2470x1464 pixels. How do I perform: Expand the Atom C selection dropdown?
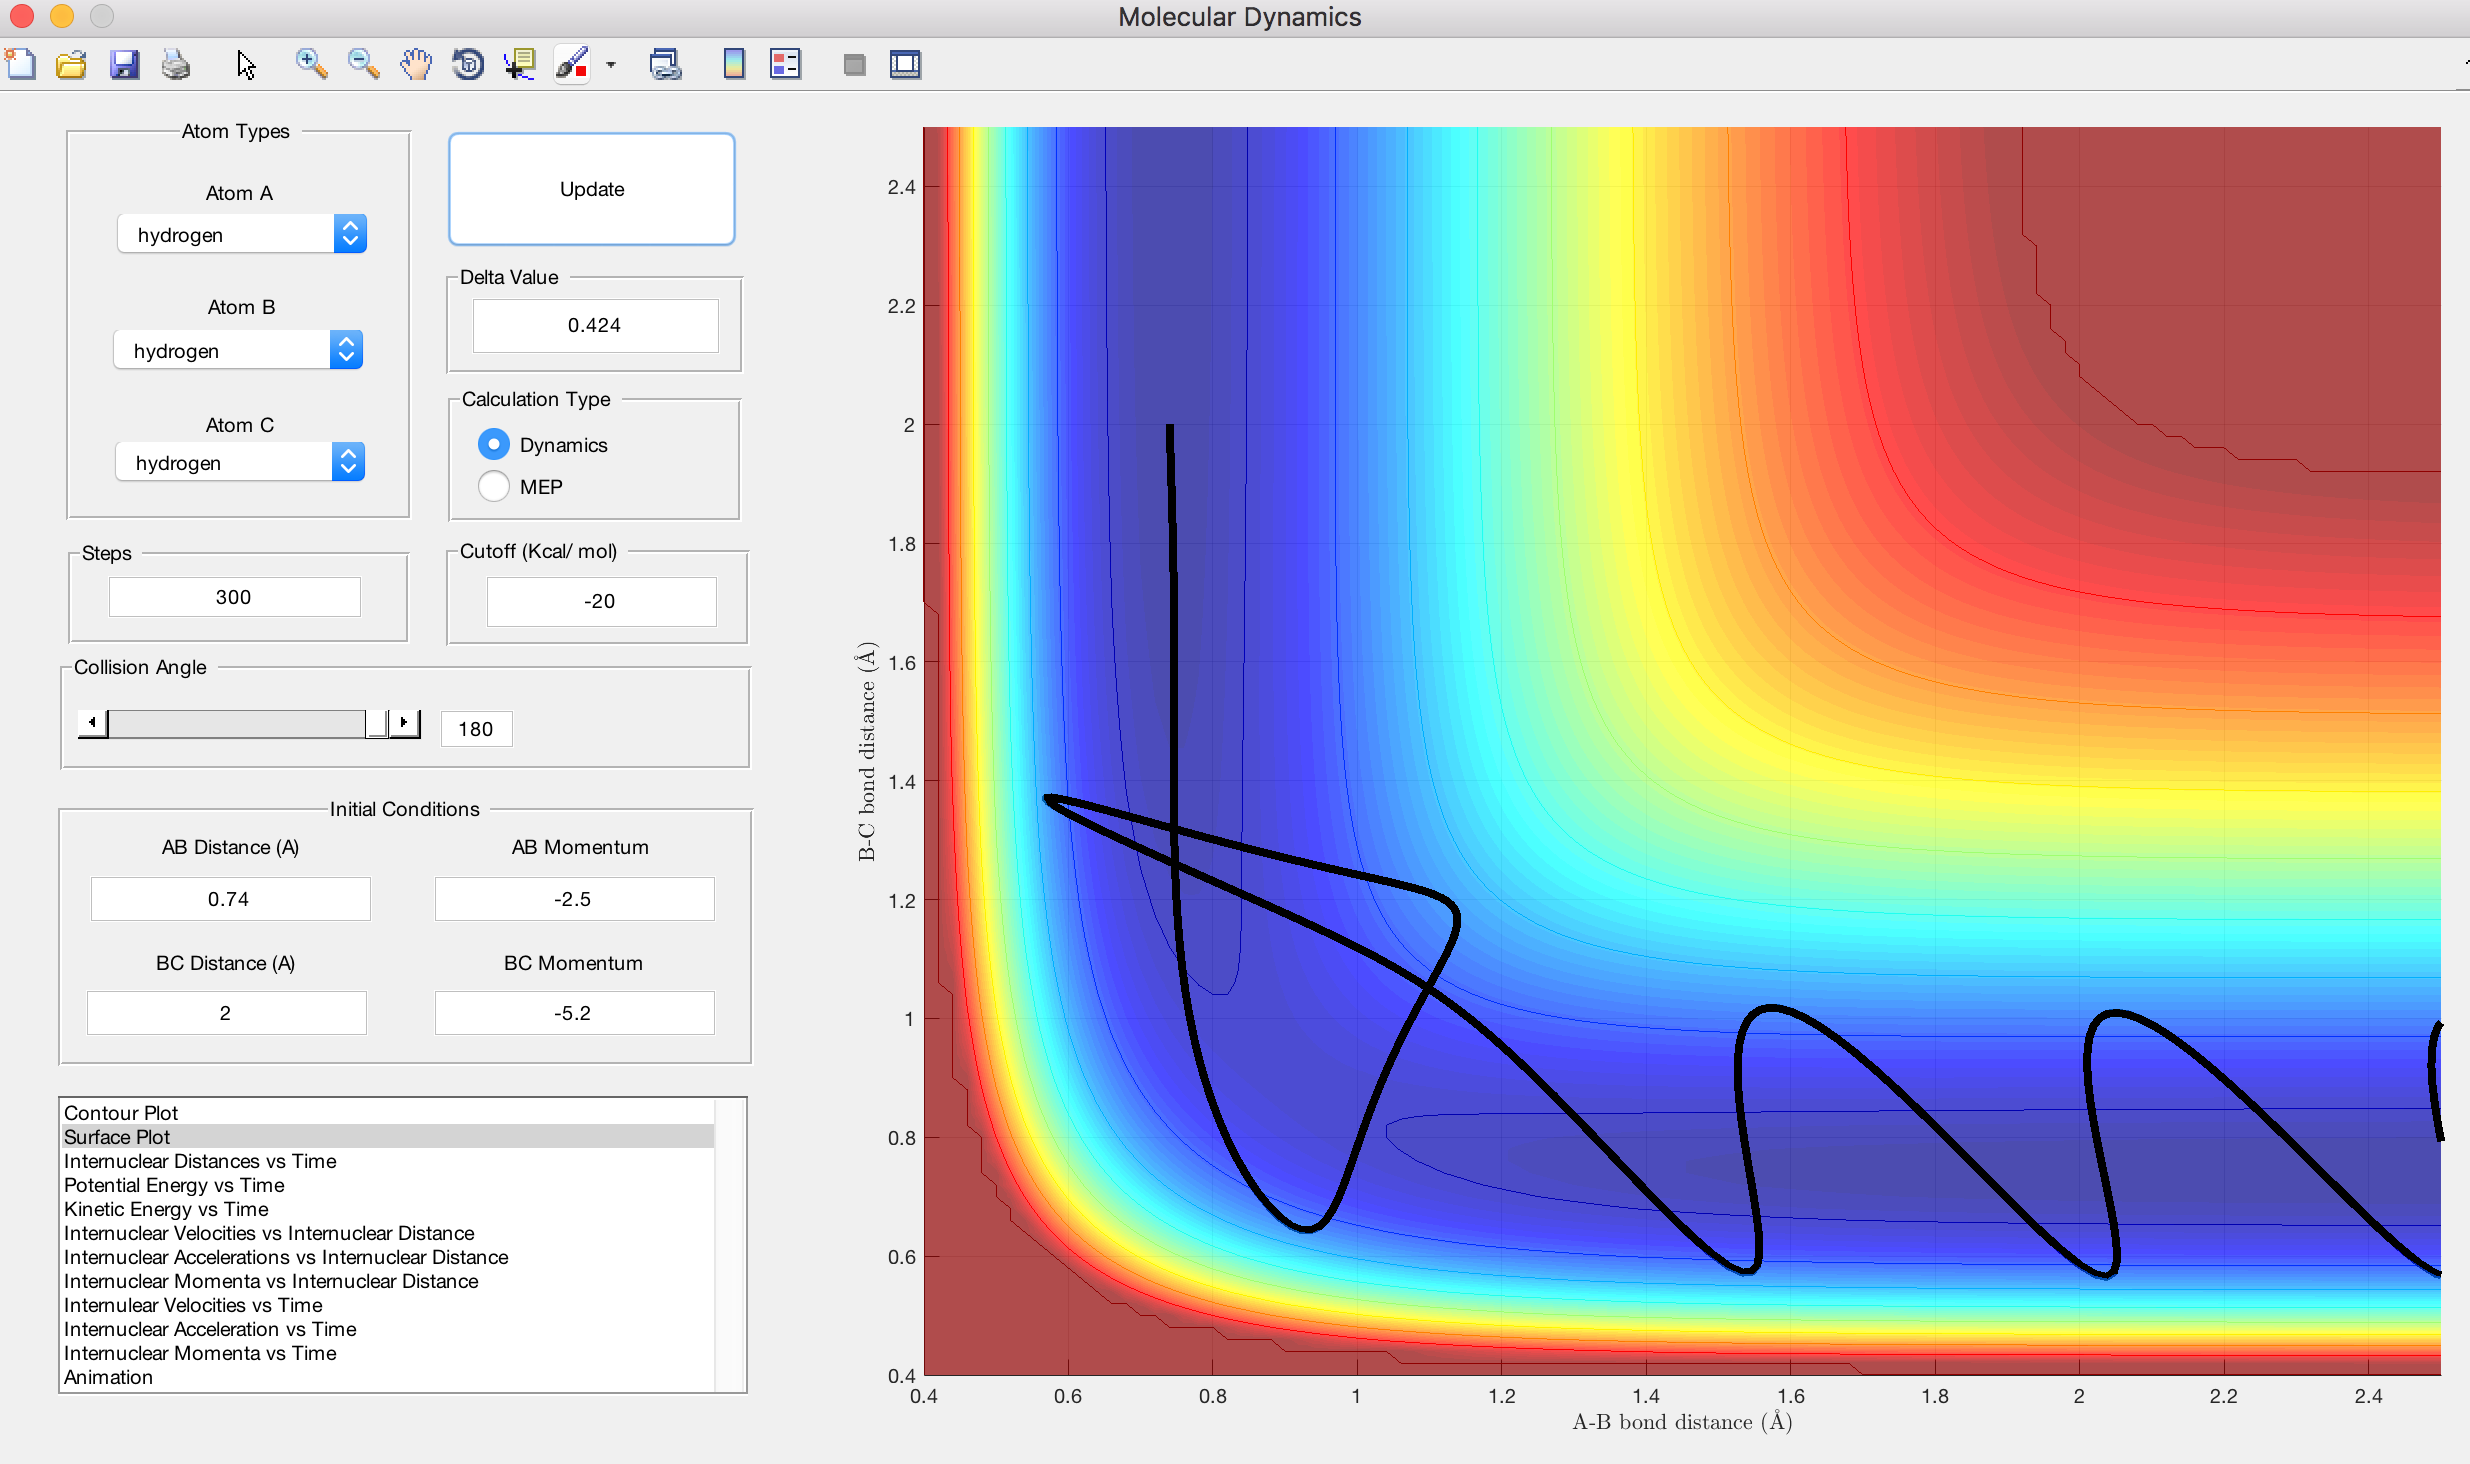[348, 462]
